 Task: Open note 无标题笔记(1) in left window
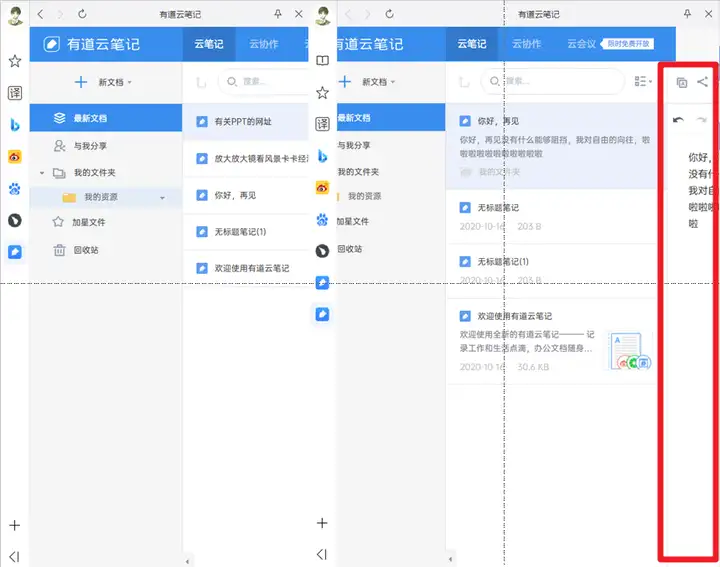(246, 232)
